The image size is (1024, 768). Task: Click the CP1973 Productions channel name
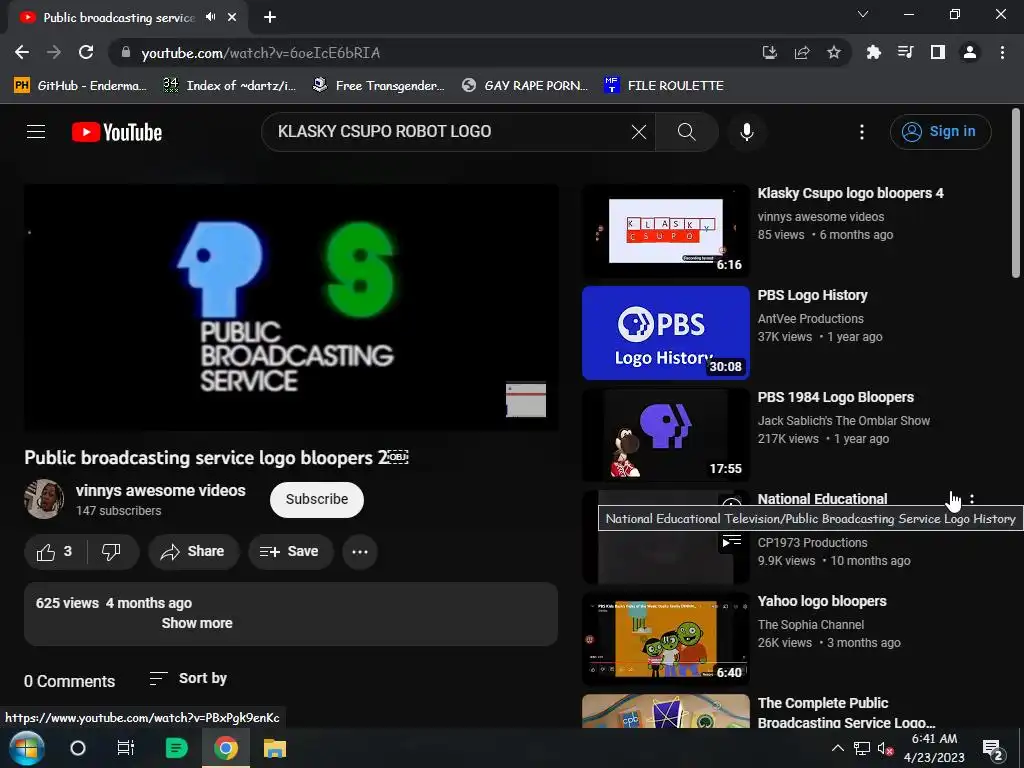point(812,543)
